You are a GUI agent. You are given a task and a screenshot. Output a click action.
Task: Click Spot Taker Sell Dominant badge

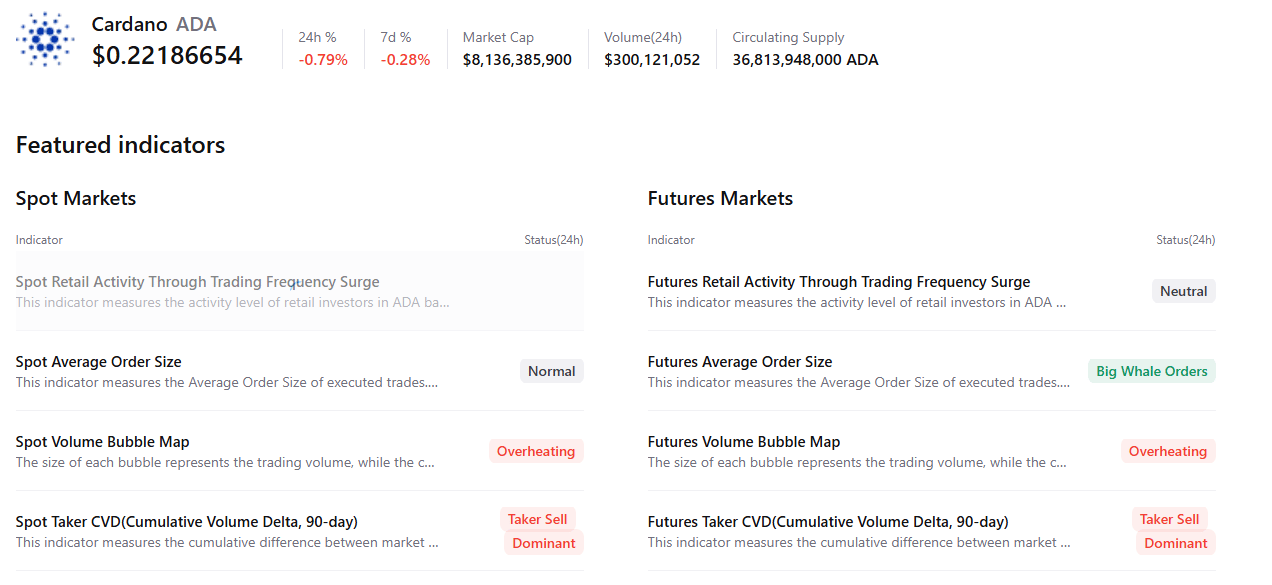tap(541, 531)
